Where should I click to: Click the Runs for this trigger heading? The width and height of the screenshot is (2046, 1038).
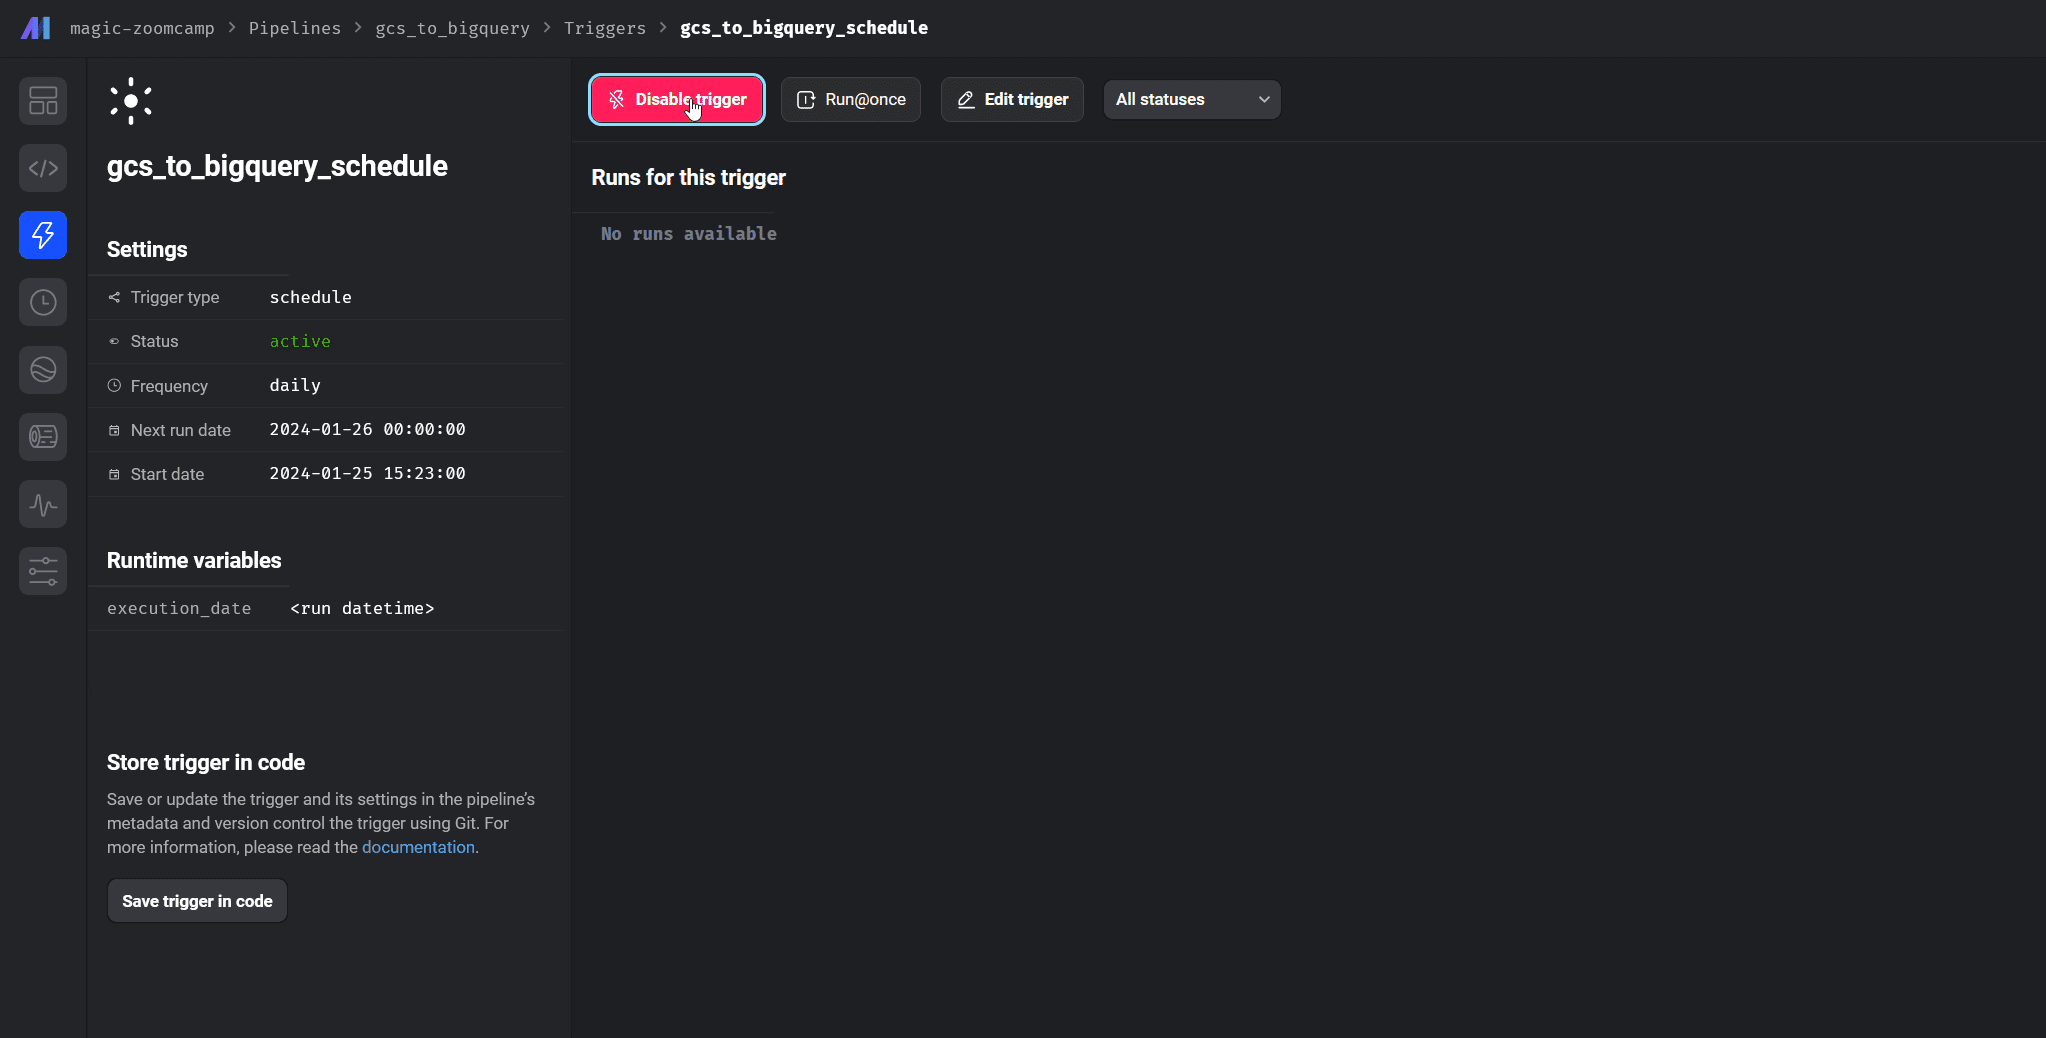(x=688, y=178)
